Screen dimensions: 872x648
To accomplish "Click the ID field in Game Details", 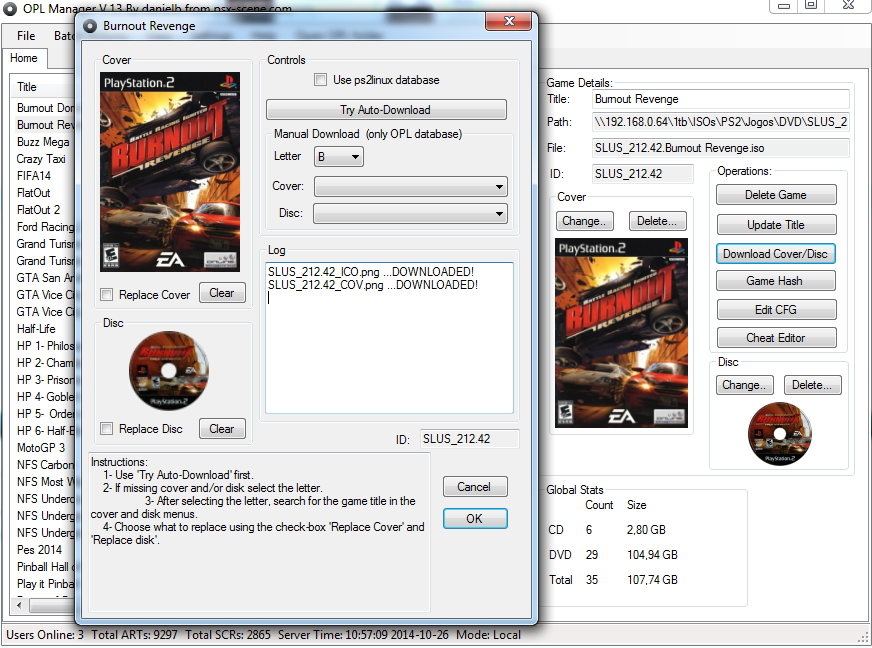I will tap(643, 174).
